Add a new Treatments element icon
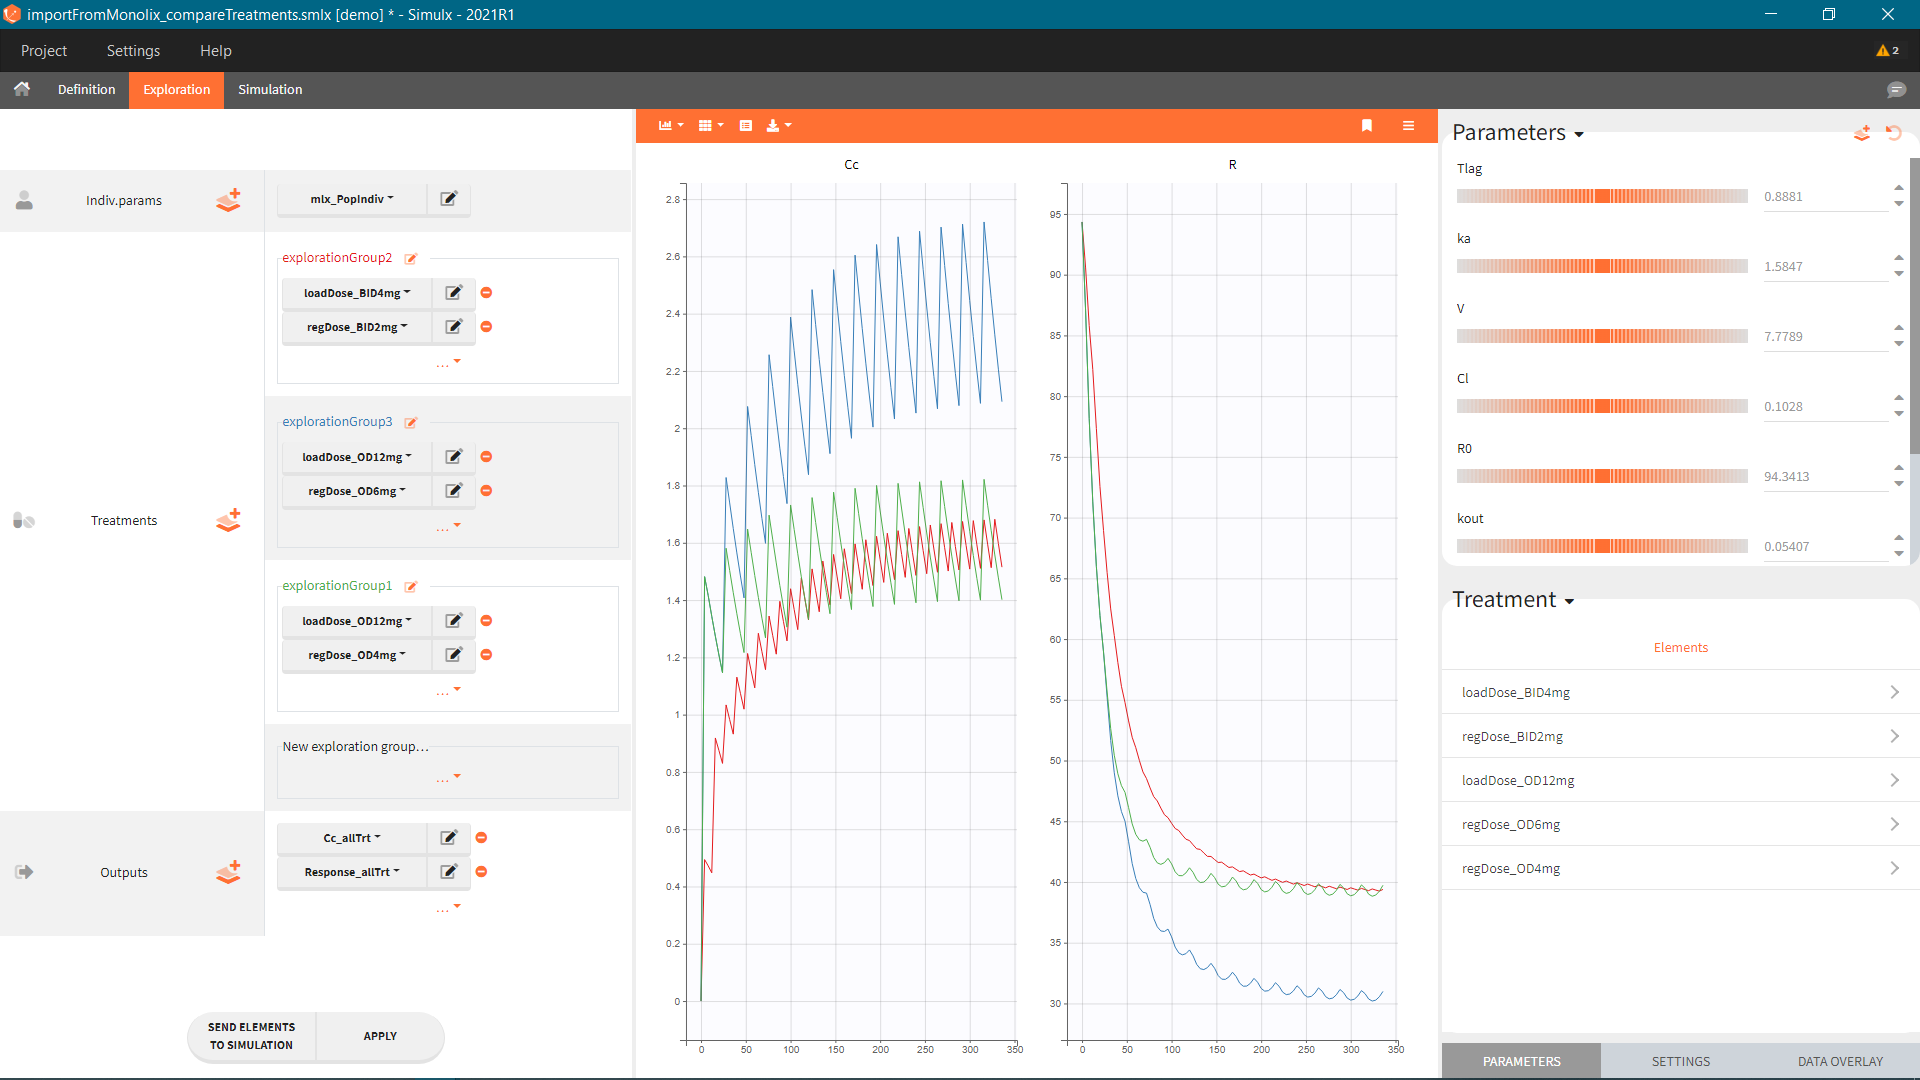1920x1080 pixels. 228,520
